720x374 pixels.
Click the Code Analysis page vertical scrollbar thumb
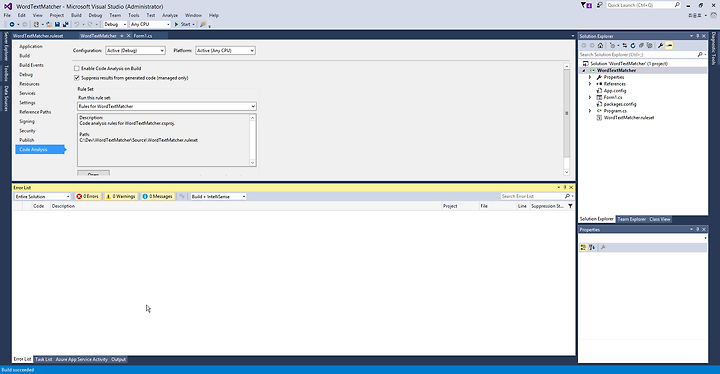(x=567, y=113)
